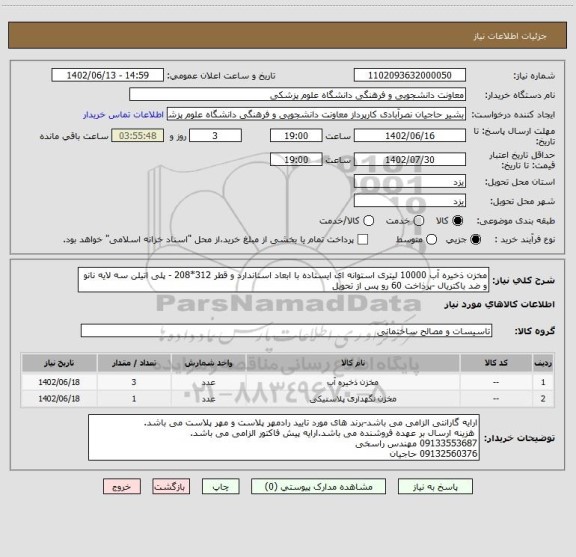Click the goods group field تاسیسات و مصالح ساختمانی
The height and width of the screenshot is (557, 576).
286,331
